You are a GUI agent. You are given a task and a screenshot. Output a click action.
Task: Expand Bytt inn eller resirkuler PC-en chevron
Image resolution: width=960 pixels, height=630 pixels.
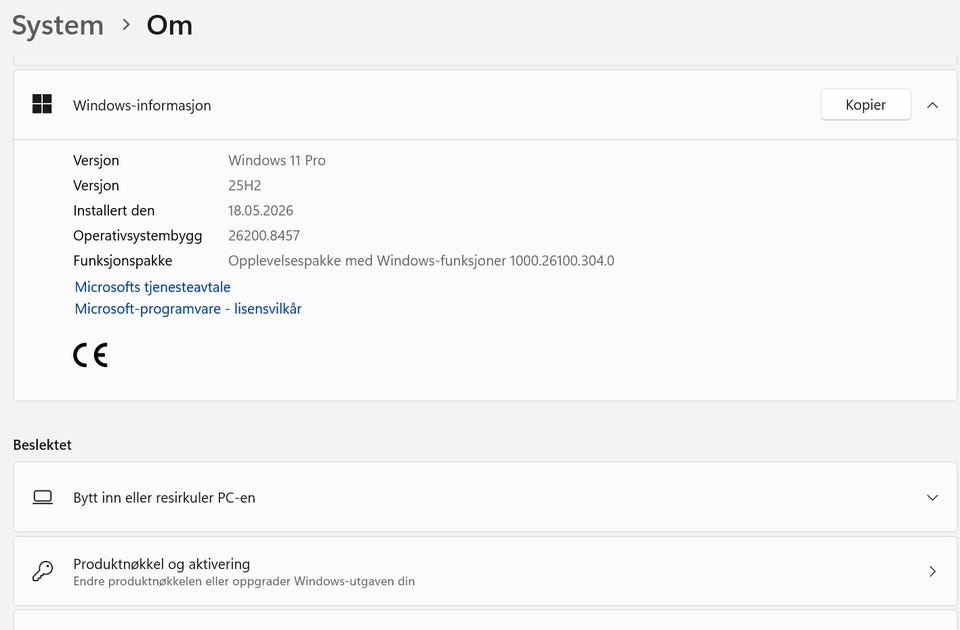tap(932, 498)
